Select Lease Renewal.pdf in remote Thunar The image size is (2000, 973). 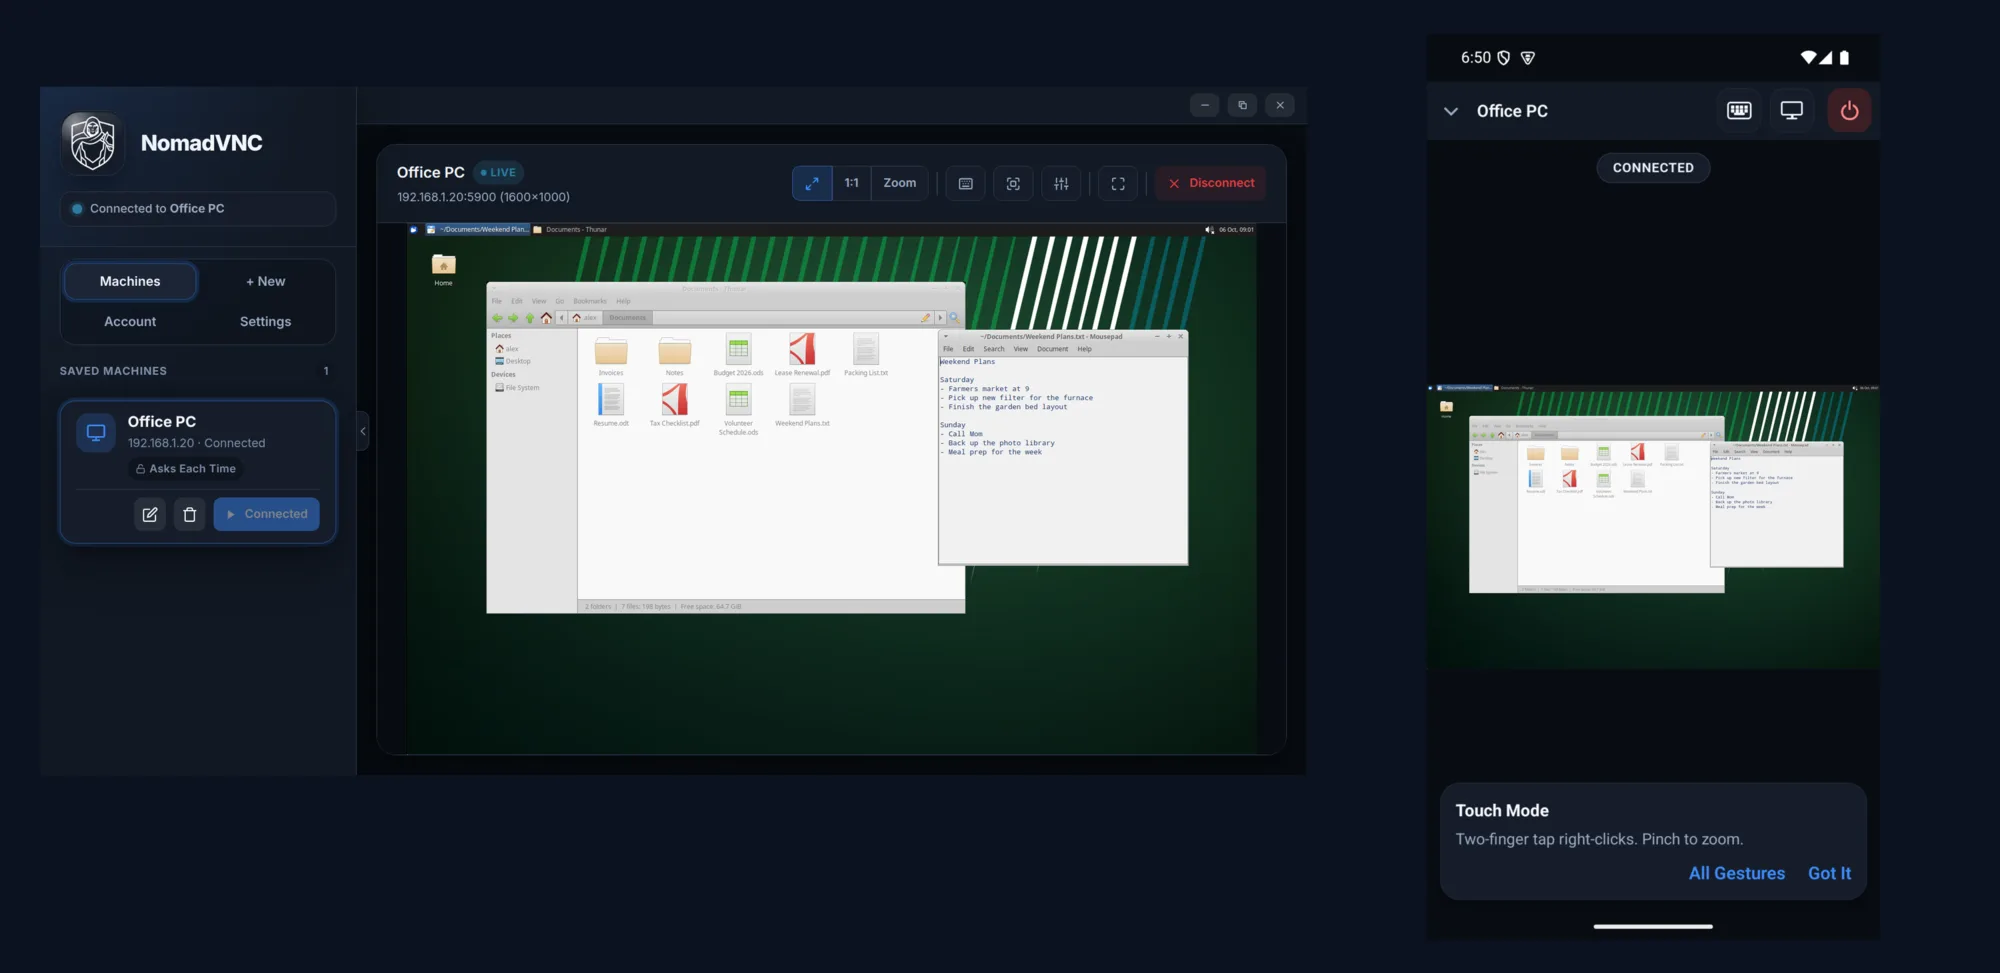click(802, 356)
